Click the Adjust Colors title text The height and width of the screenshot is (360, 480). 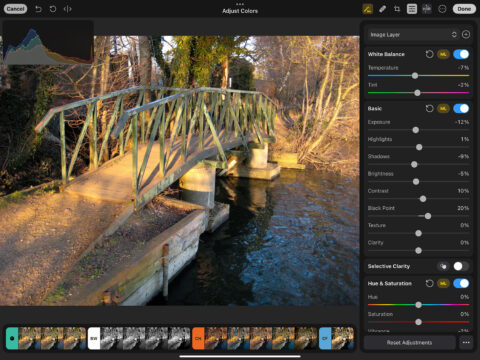[240, 11]
